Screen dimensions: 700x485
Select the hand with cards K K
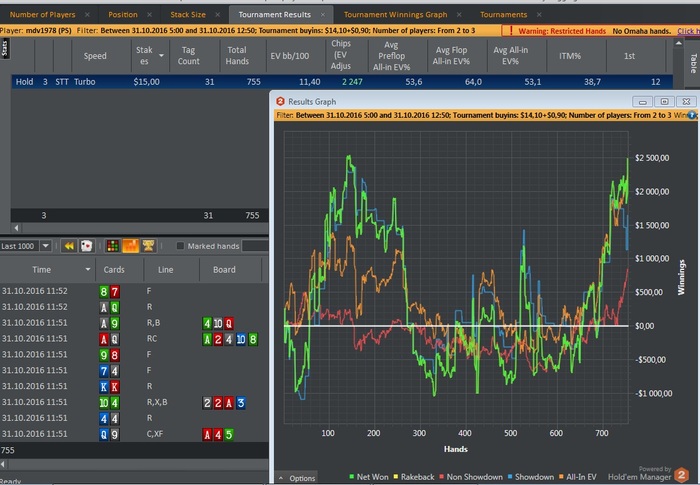pos(134,386)
